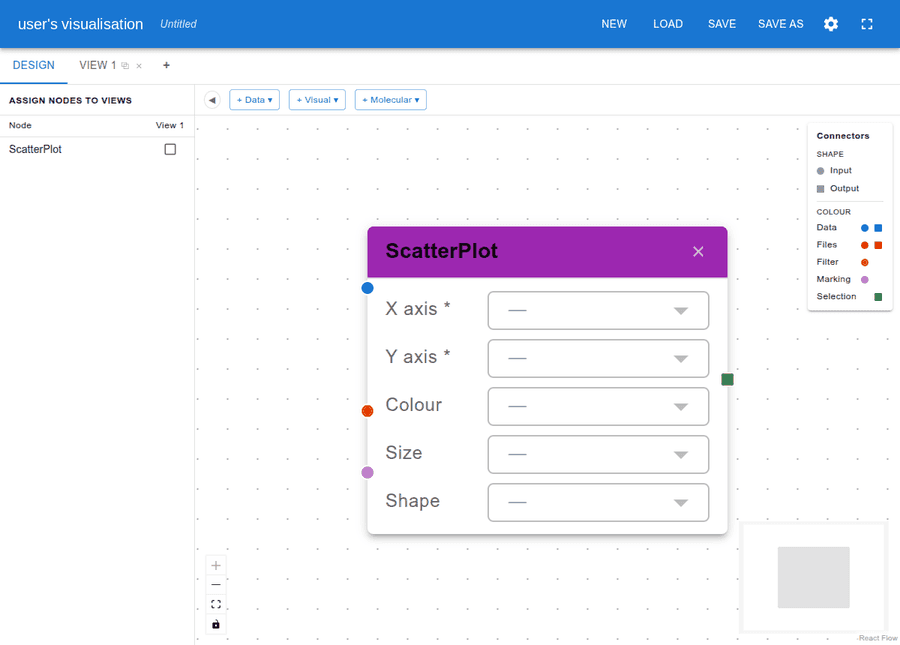Fit view of the canvas
The image size is (900, 645).
pyautogui.click(x=216, y=604)
